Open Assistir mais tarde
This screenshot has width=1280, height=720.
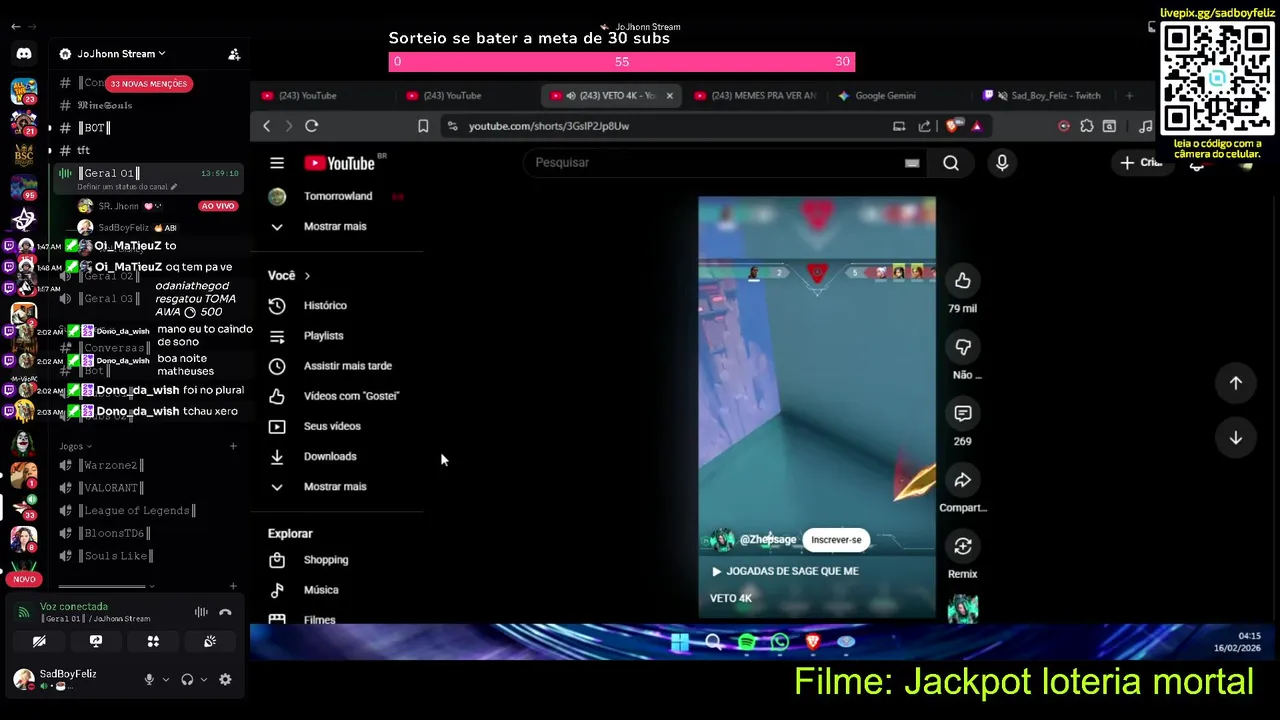pos(347,366)
